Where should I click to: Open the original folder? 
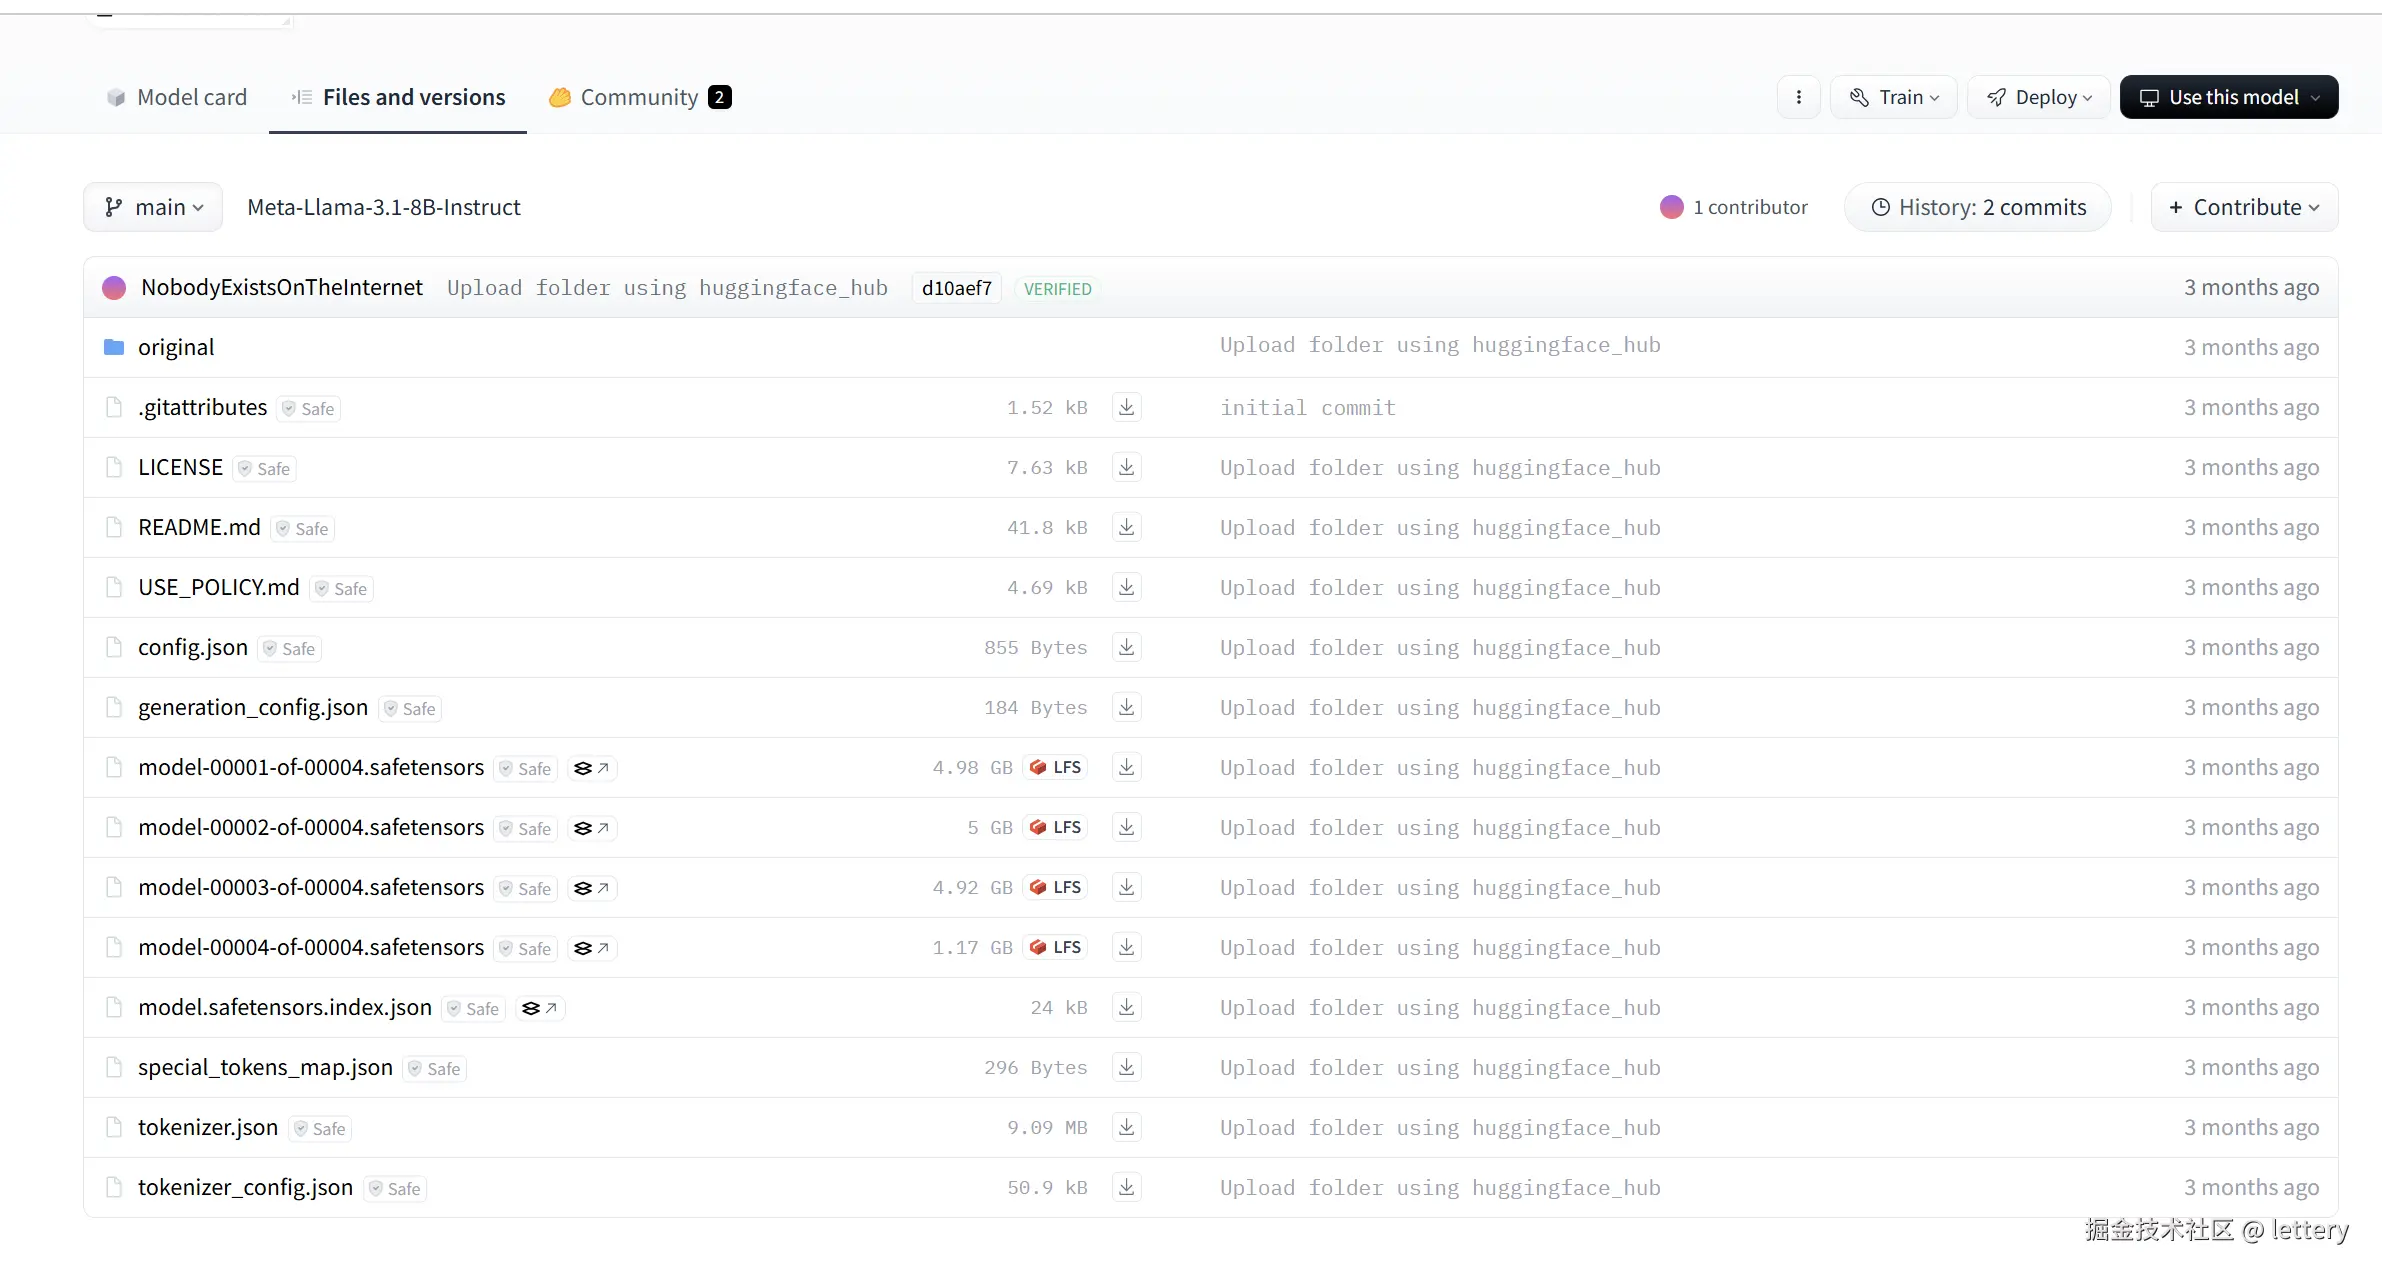tap(176, 347)
